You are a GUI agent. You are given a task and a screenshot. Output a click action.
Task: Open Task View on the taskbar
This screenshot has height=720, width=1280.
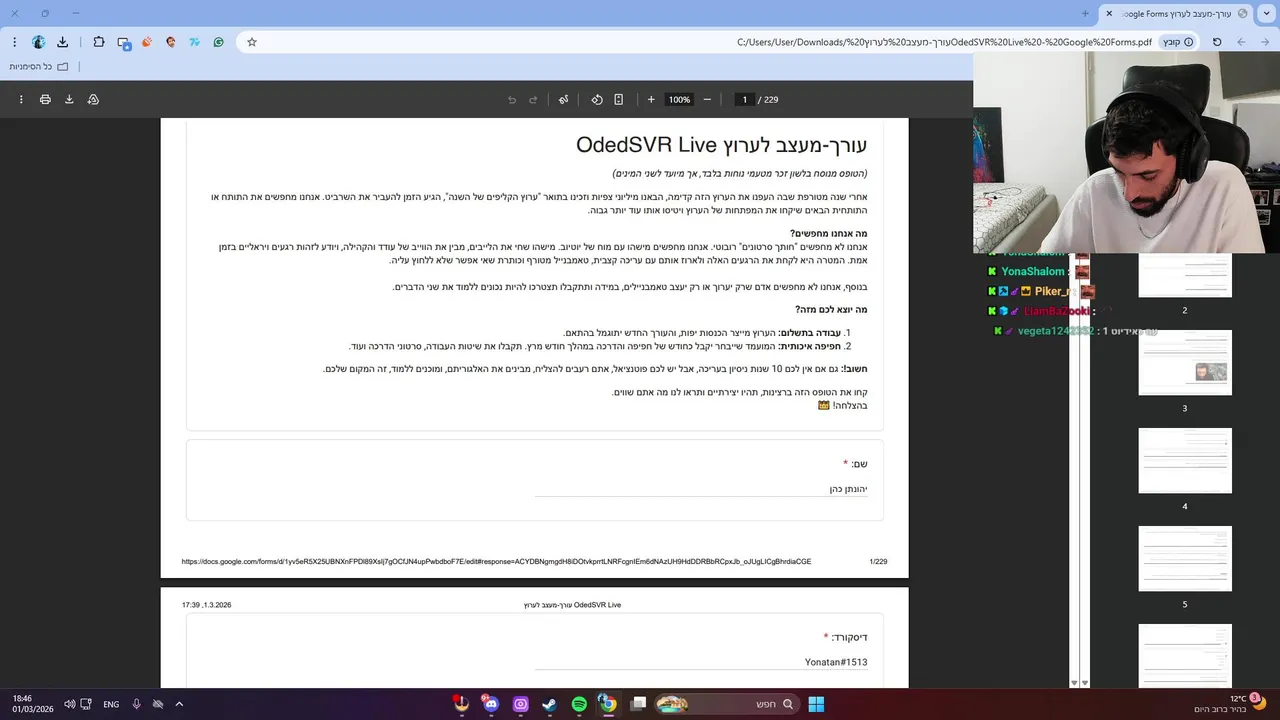[x=639, y=704]
